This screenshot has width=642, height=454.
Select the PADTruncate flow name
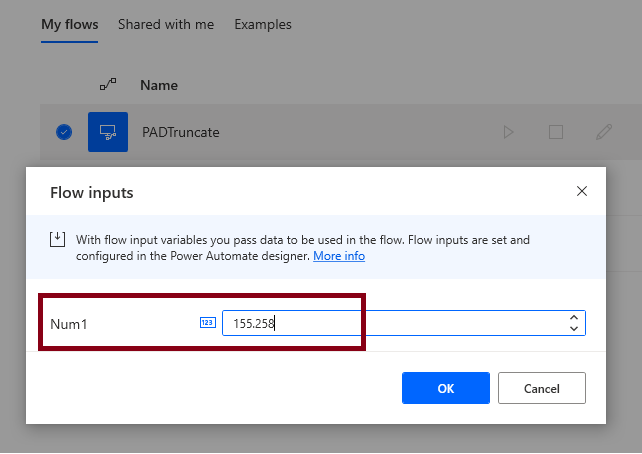pos(181,132)
